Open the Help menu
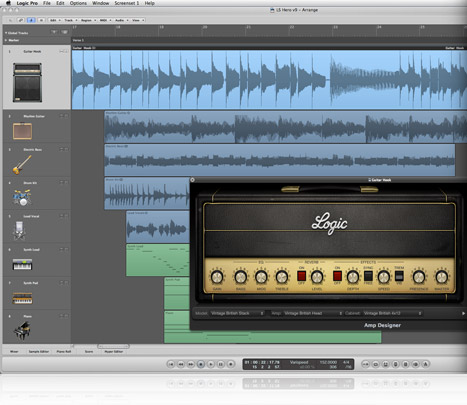 point(150,3)
